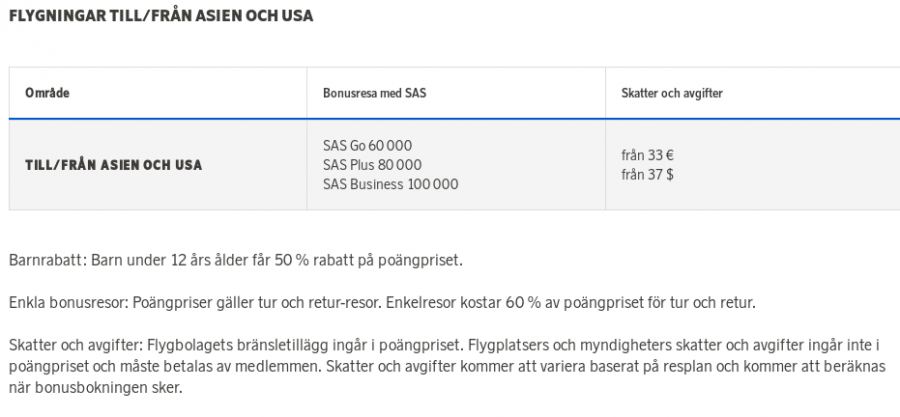This screenshot has height=417, width=900.
Task: Click the Bonusresa med SAS column header
Action: click(x=374, y=93)
